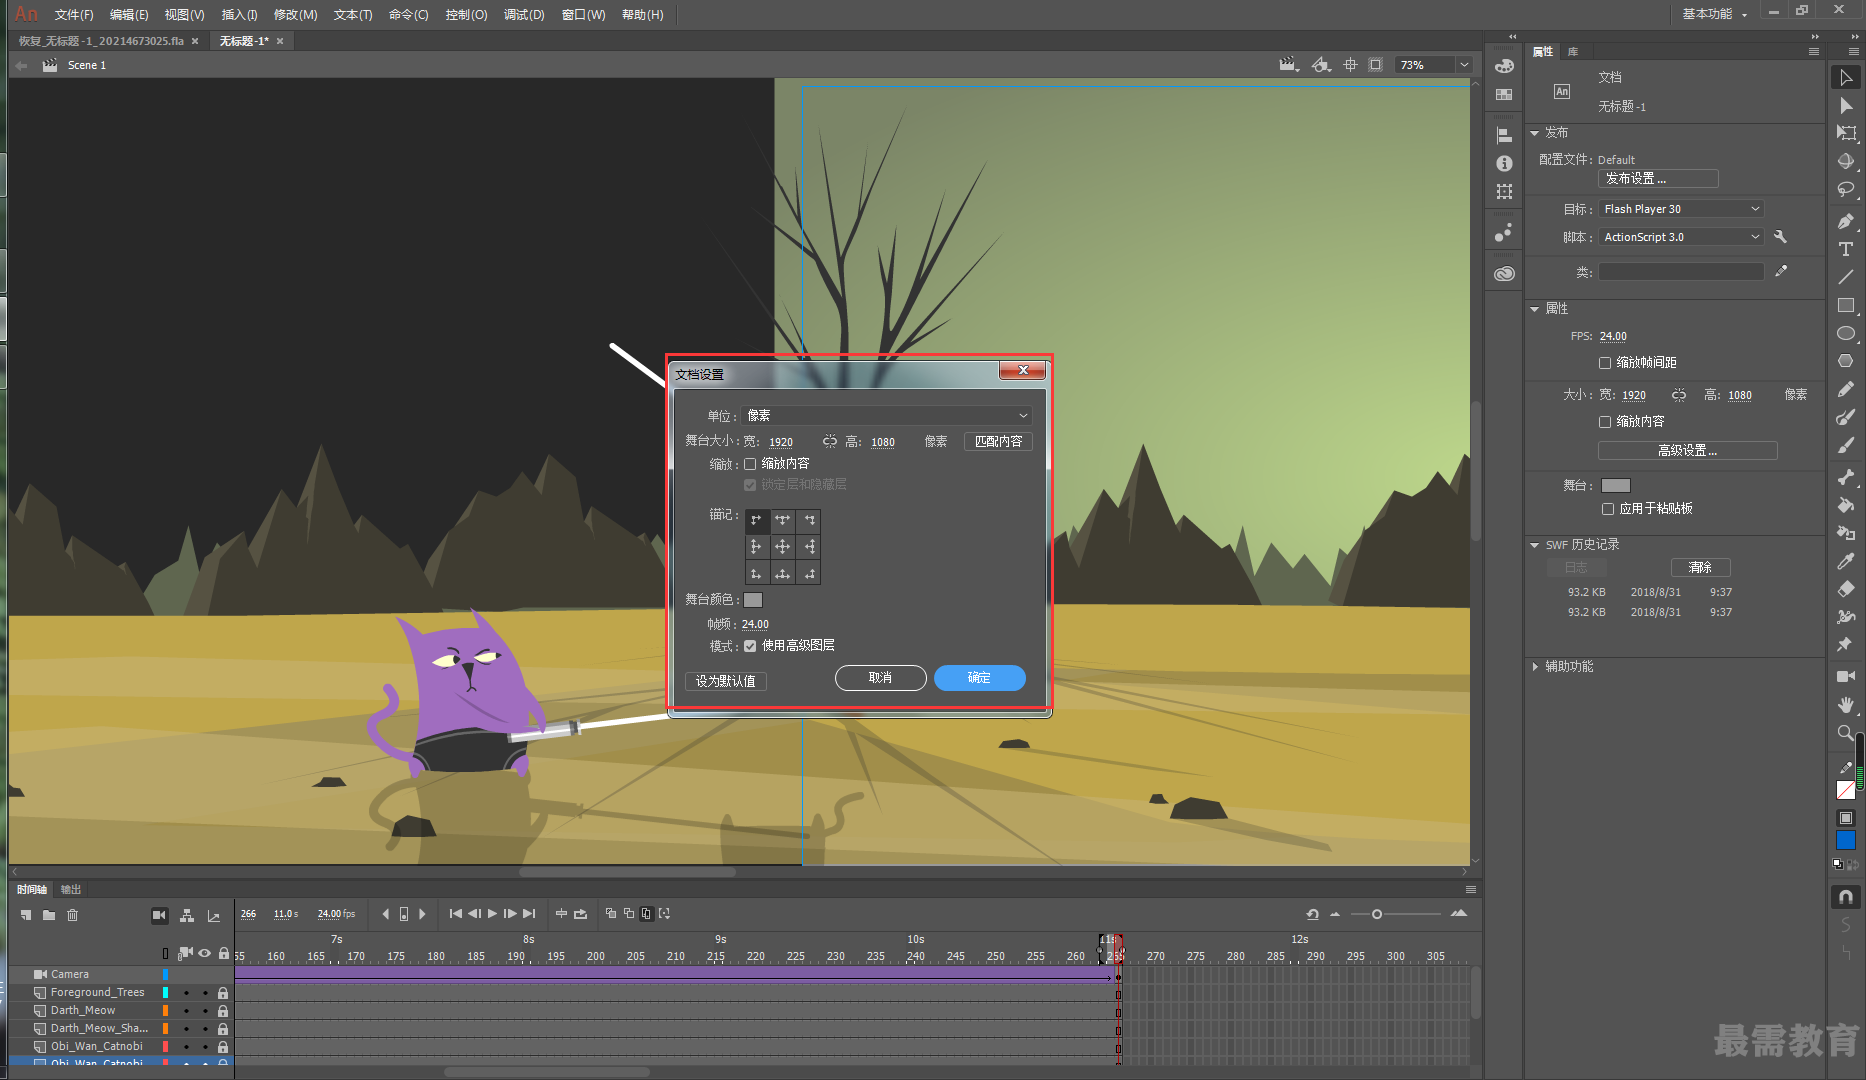Select the Paint Bucket tool
This screenshot has width=1866, height=1080.
click(x=1846, y=505)
